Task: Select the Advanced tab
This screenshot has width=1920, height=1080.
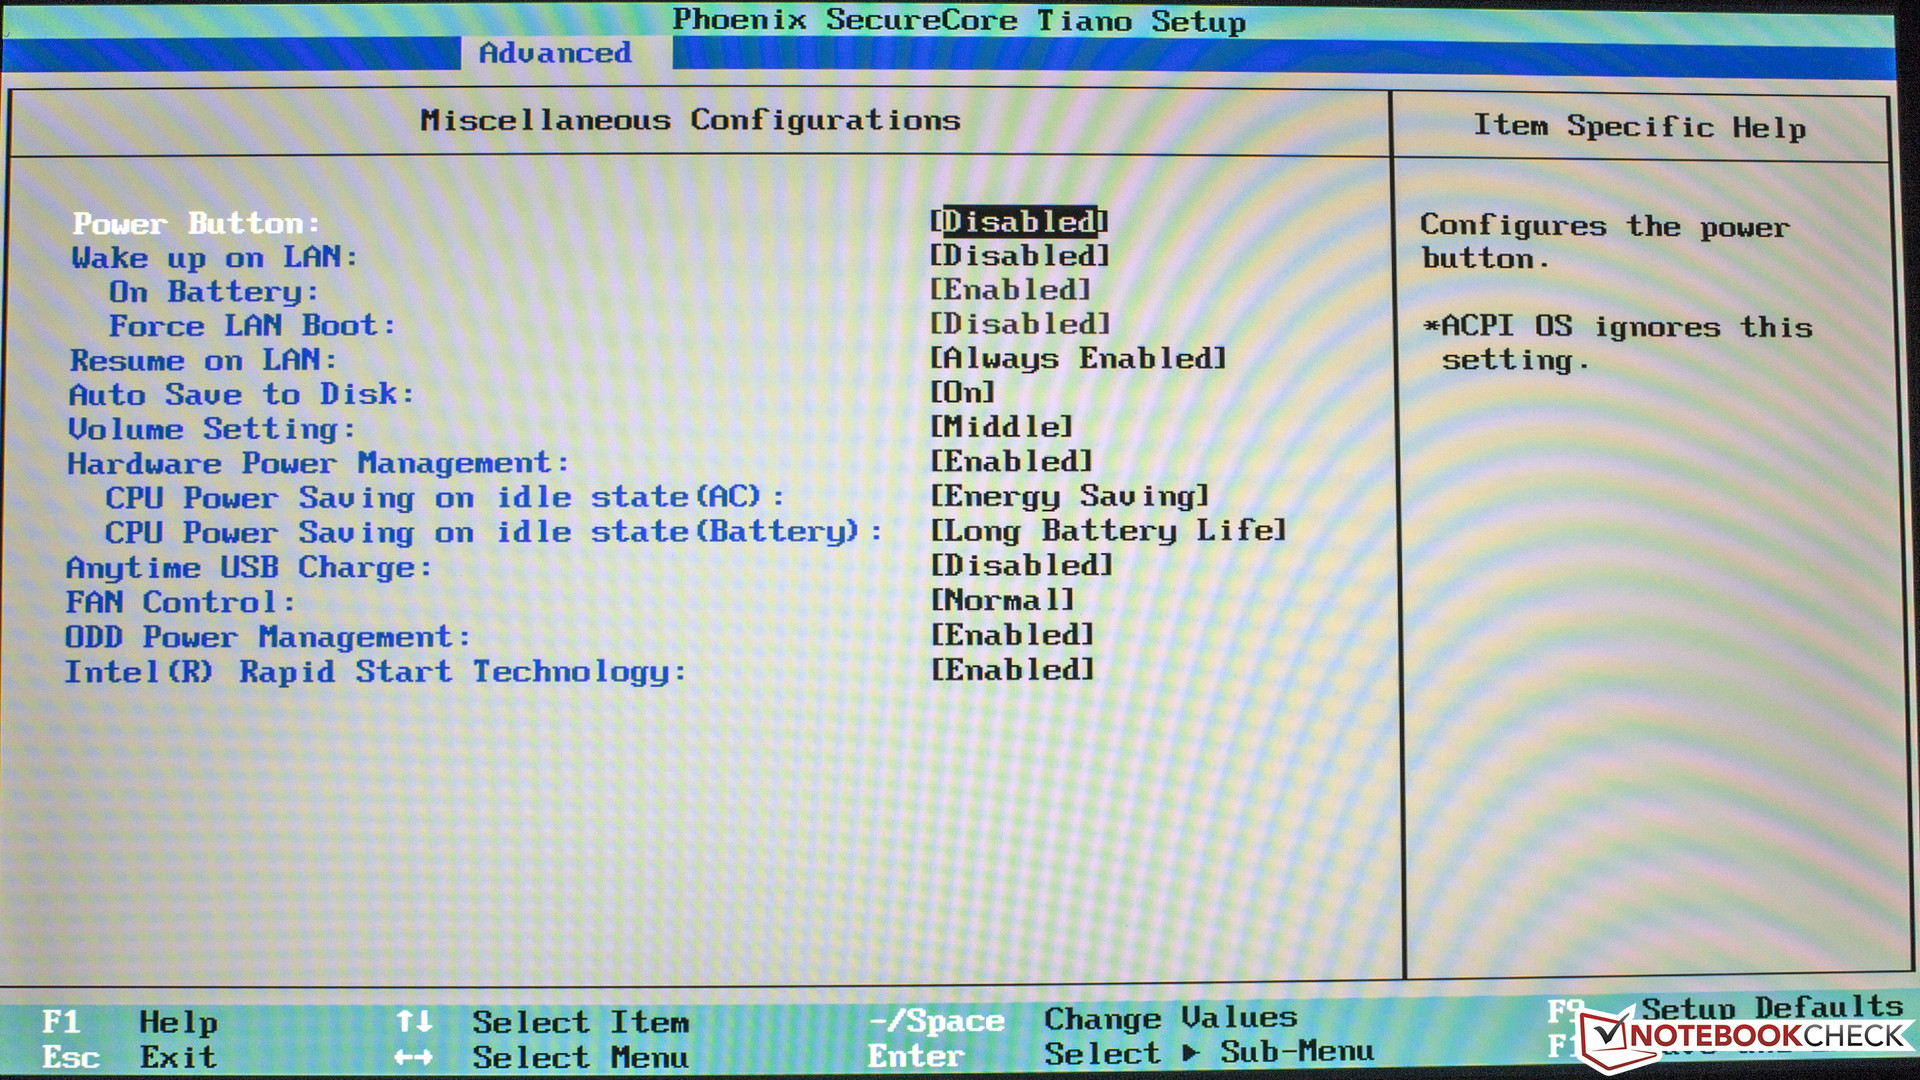Action: 555,53
